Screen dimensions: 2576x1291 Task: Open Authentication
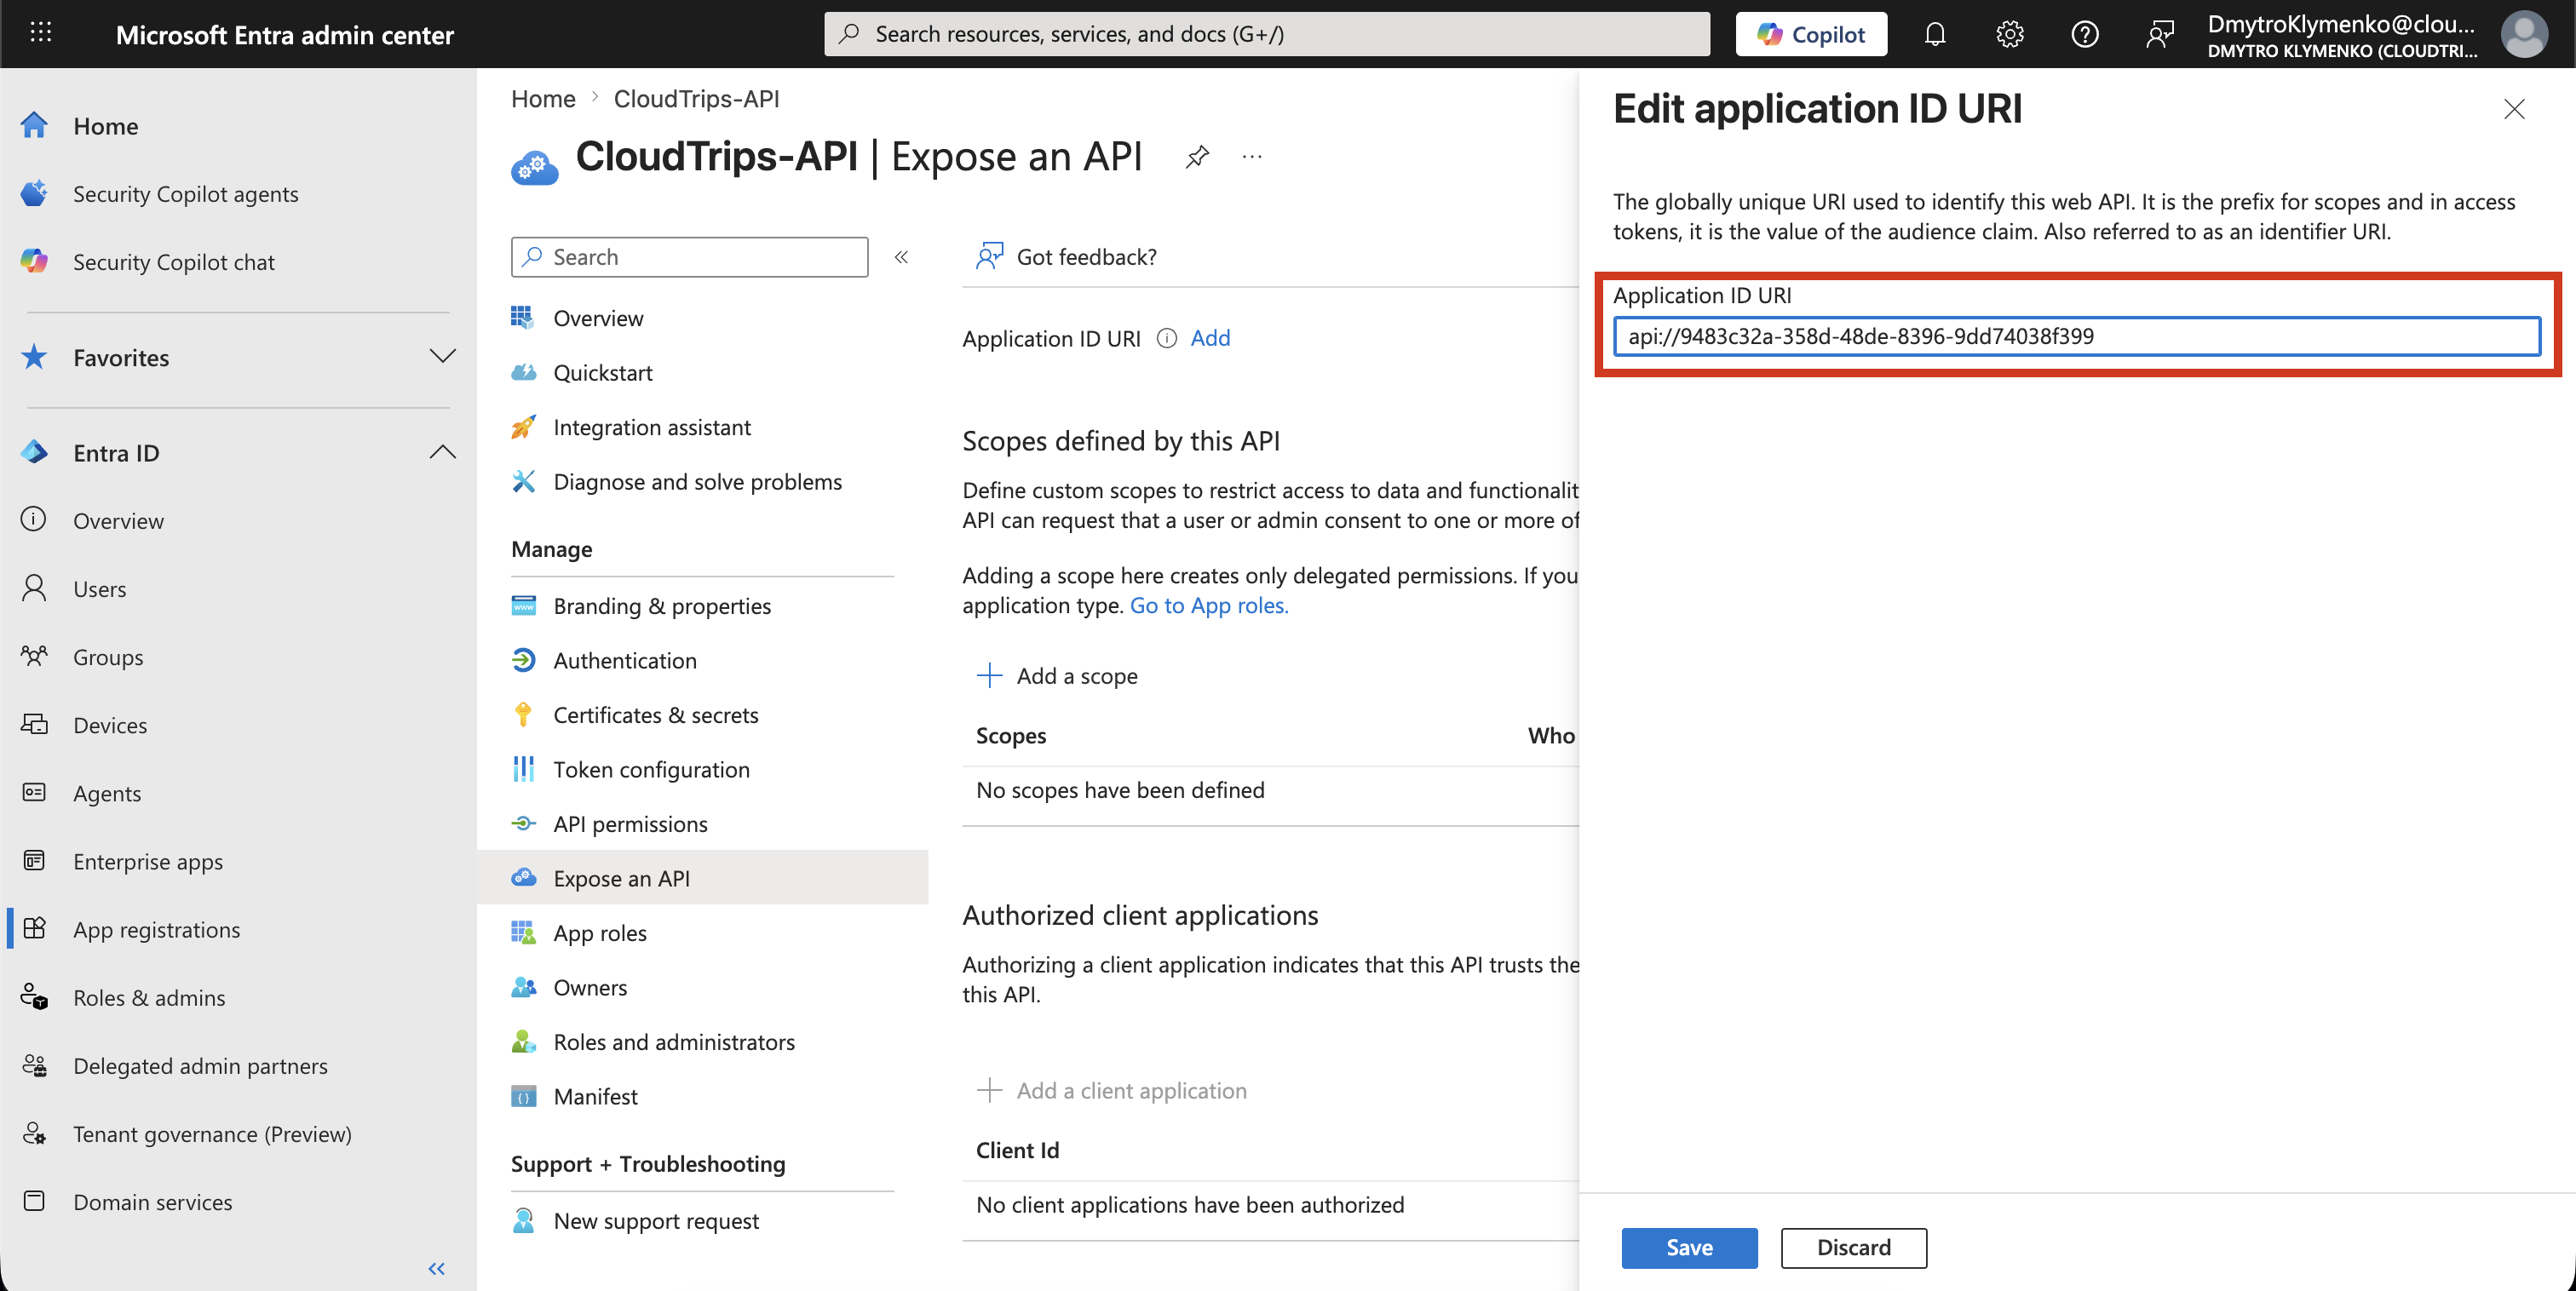625,660
